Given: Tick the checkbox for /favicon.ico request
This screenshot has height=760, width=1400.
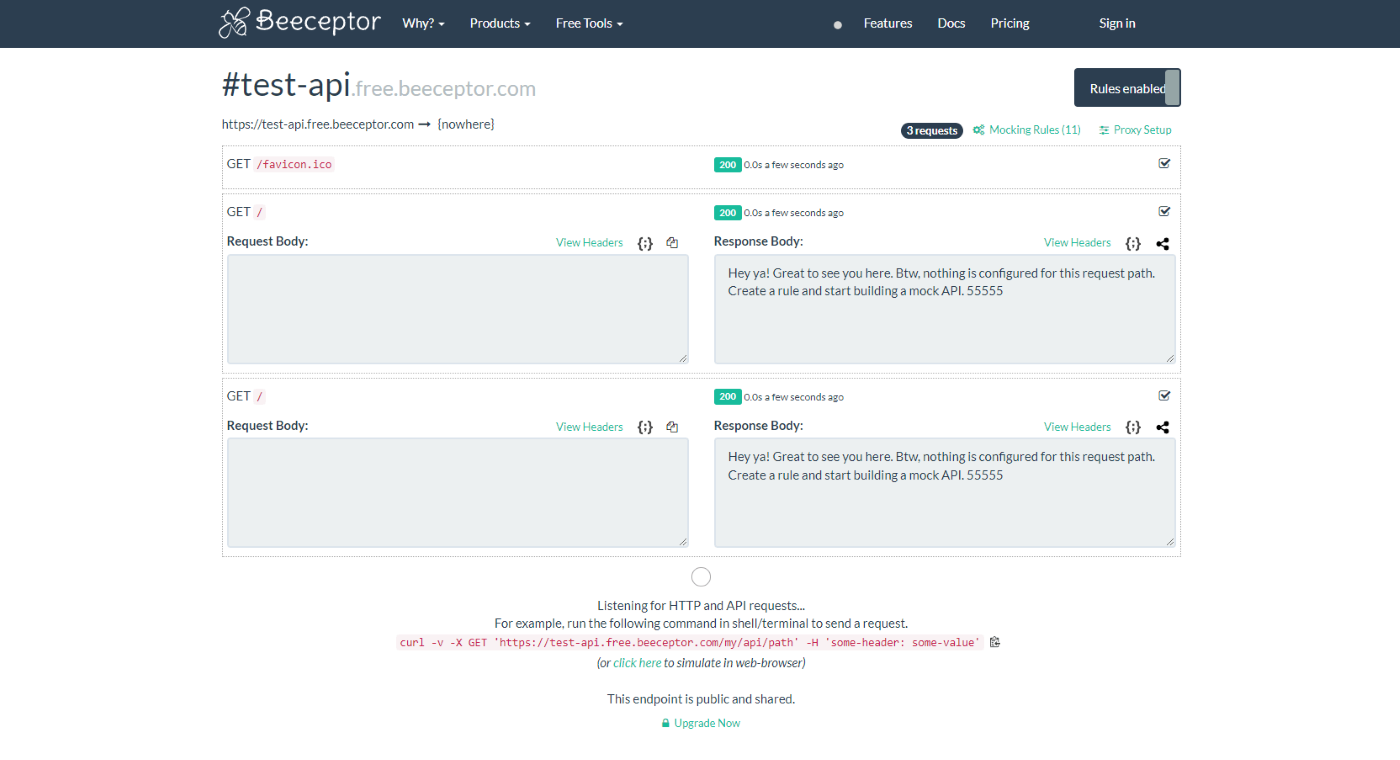Looking at the screenshot, I should point(1164,163).
